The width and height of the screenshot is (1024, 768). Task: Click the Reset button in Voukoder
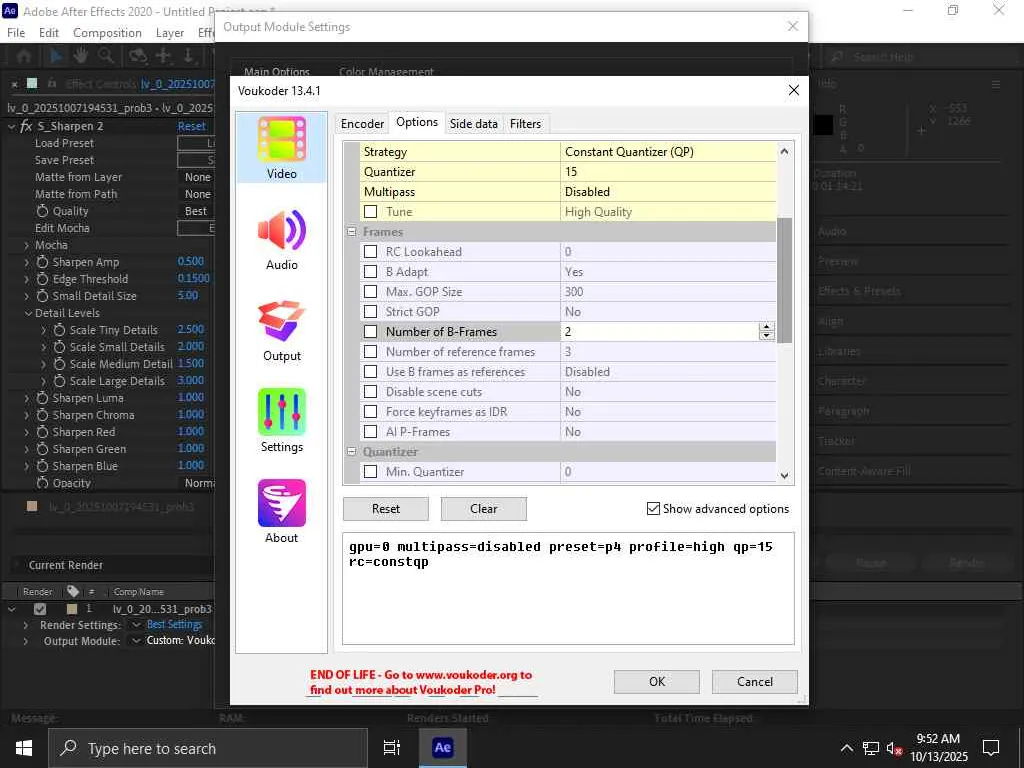click(x=386, y=508)
